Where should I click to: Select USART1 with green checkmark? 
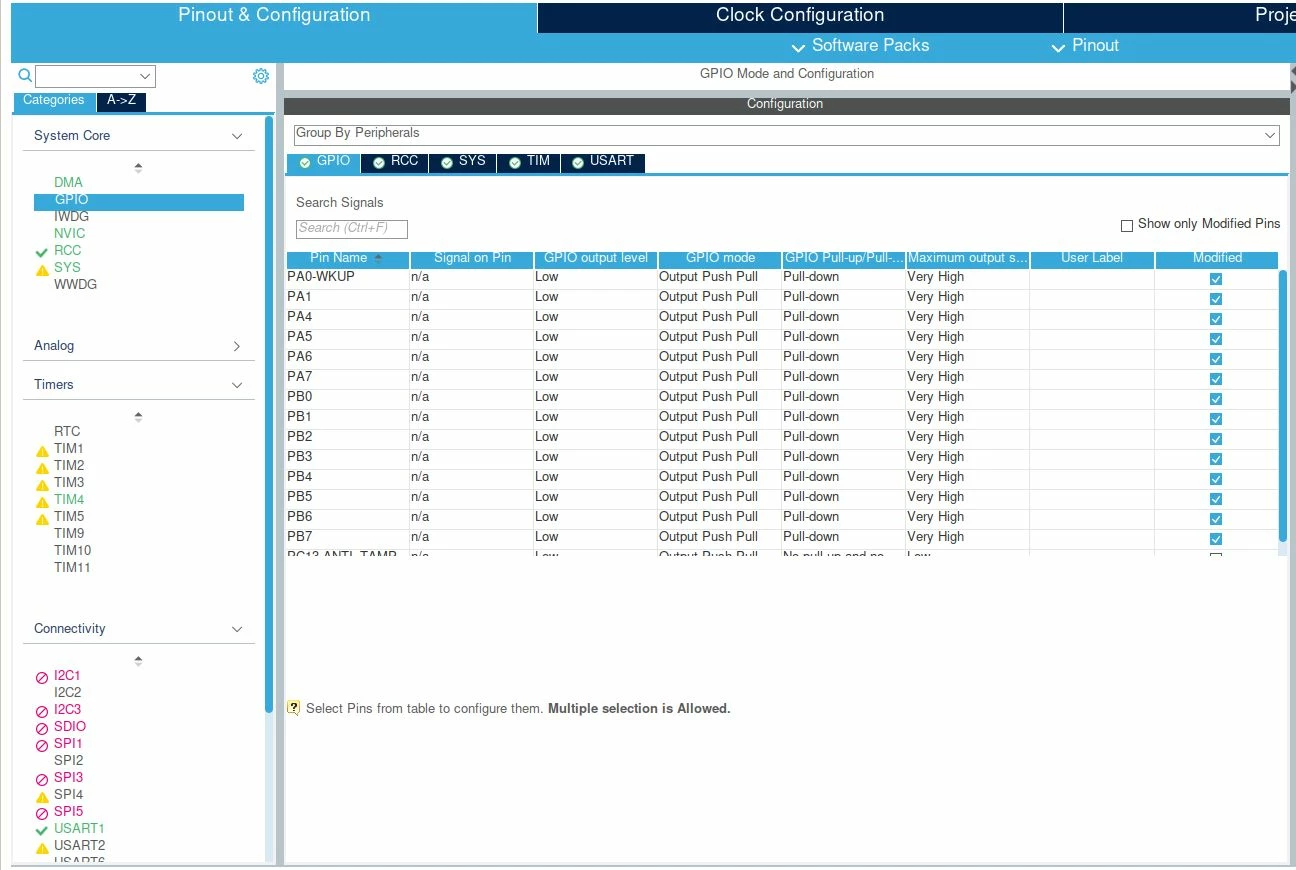(79, 828)
